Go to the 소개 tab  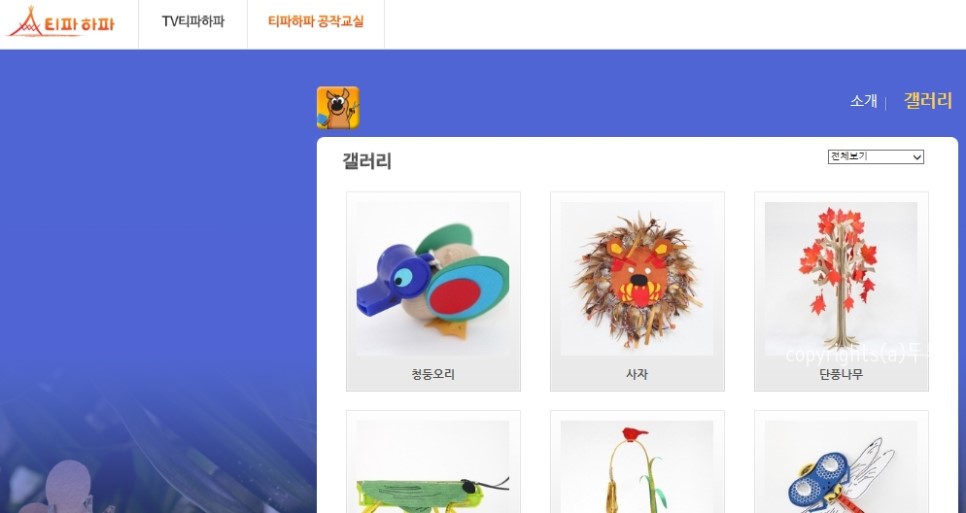[863, 101]
